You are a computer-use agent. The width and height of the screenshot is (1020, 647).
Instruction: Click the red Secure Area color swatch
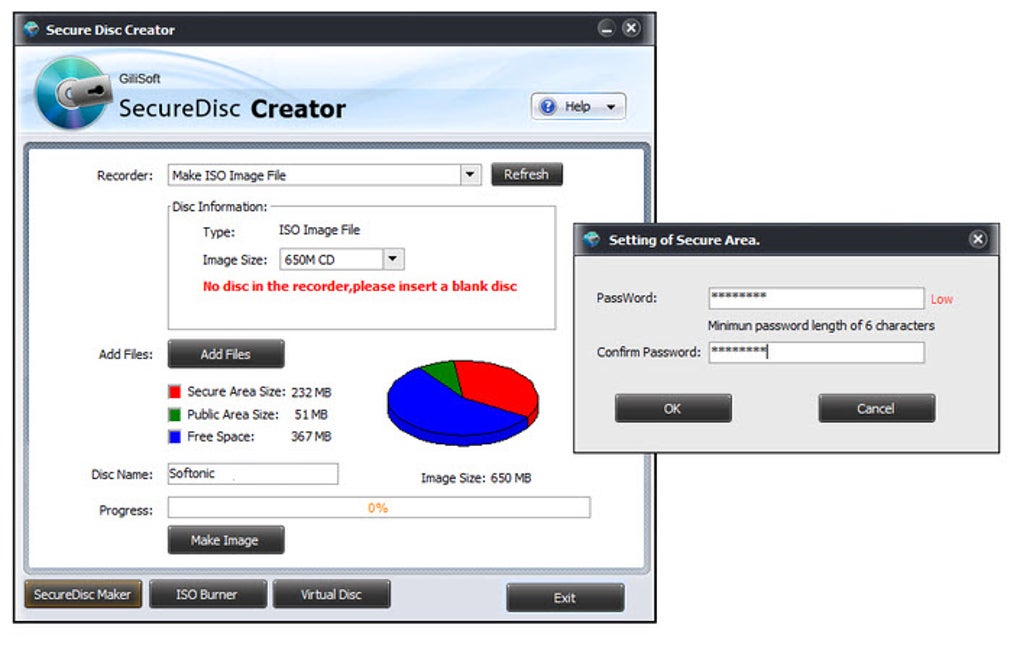tap(174, 391)
